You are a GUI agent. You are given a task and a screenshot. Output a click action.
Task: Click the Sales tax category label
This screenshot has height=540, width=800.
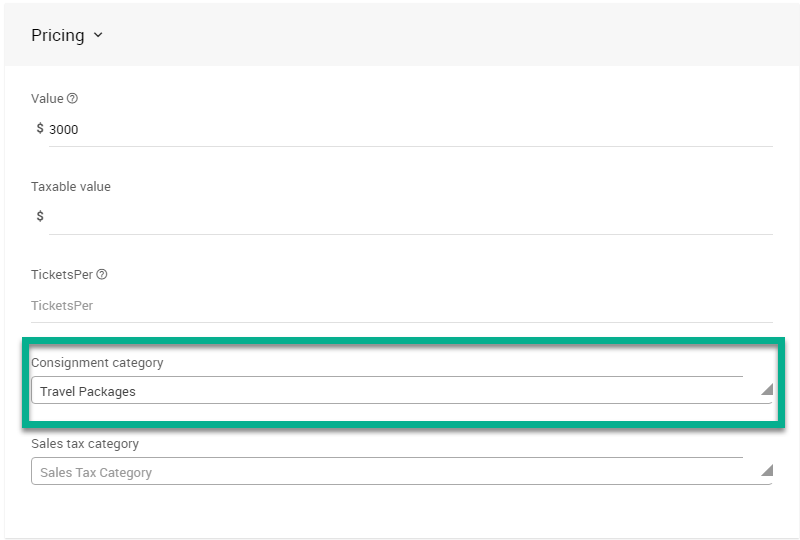[85, 443]
